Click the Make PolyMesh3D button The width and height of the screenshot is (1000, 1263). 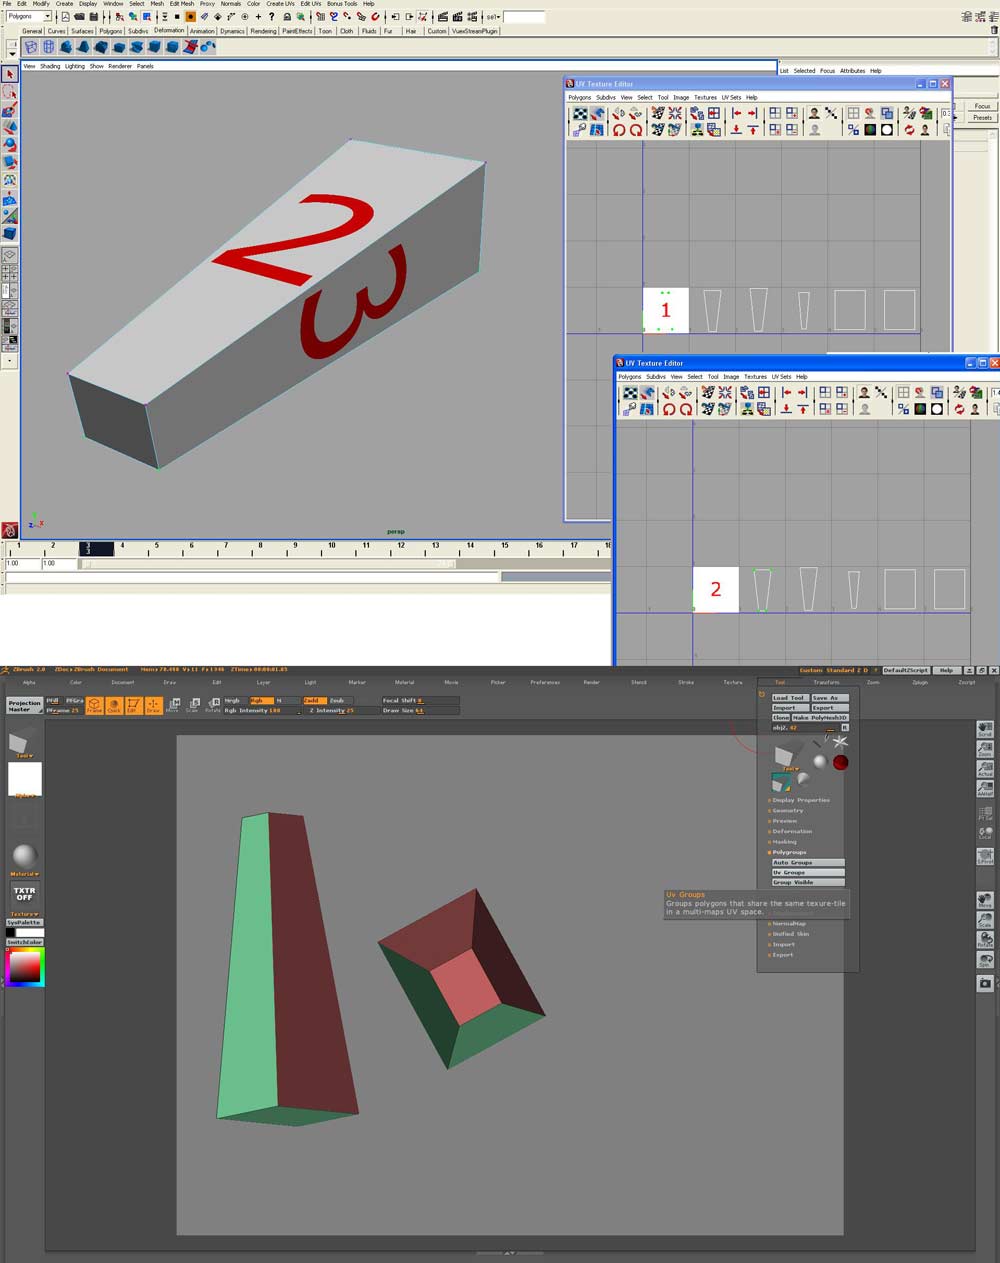[x=820, y=718]
